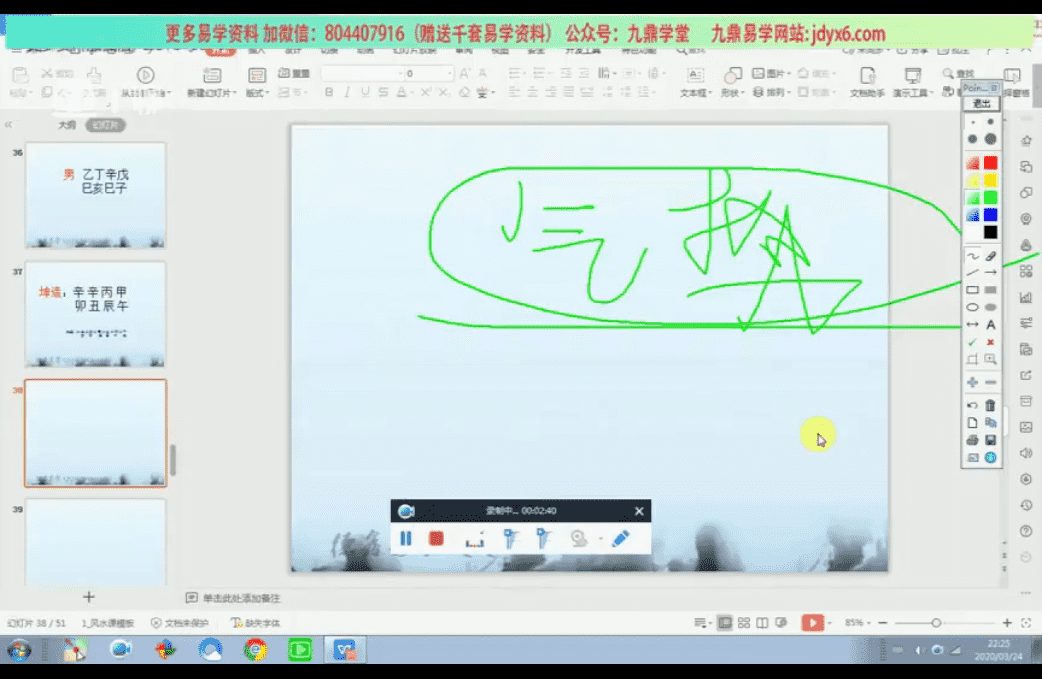Stop the recording with red button
1042x679 pixels.
tap(436, 539)
